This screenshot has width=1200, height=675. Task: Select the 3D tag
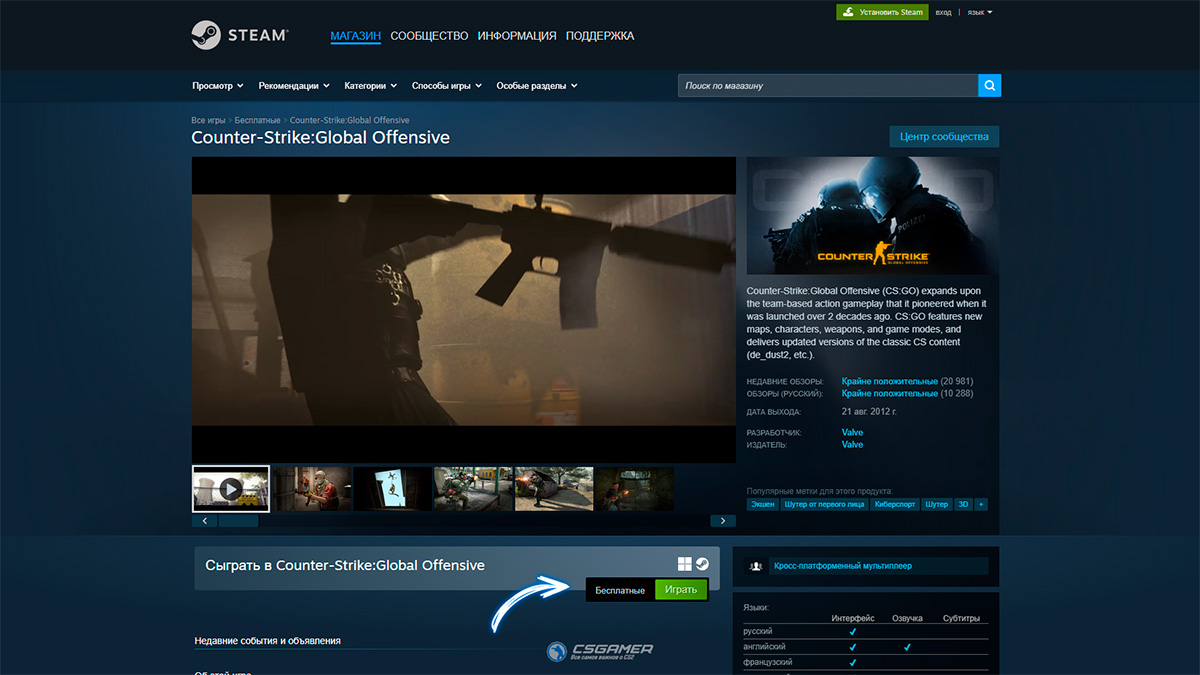tap(963, 505)
